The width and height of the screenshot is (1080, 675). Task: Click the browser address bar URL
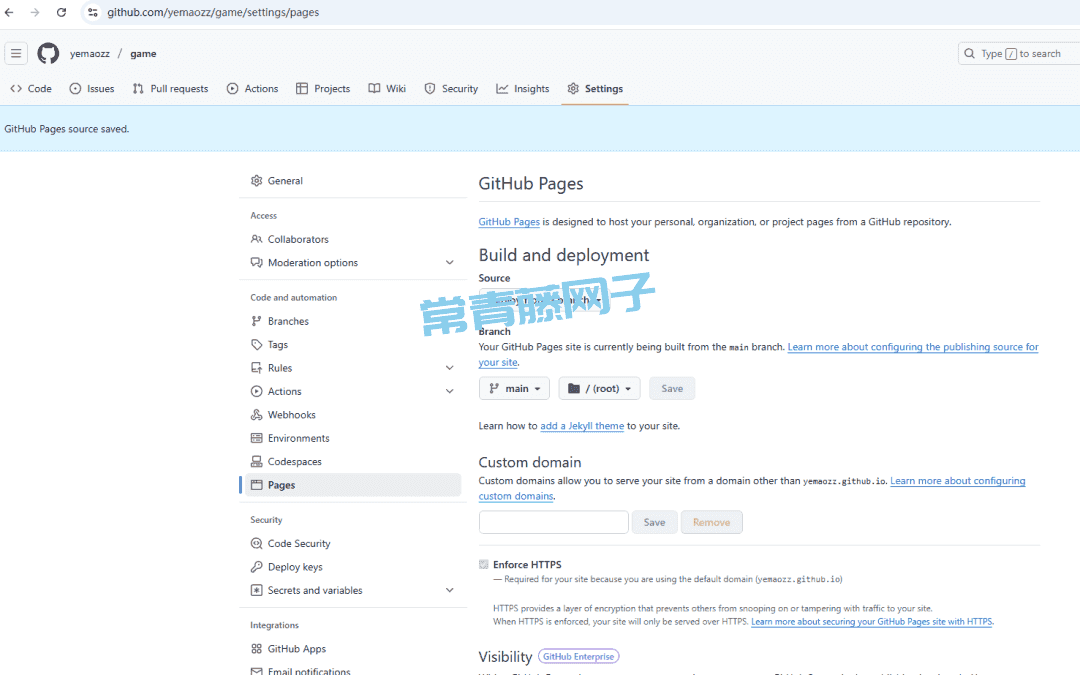pyautogui.click(x=213, y=12)
